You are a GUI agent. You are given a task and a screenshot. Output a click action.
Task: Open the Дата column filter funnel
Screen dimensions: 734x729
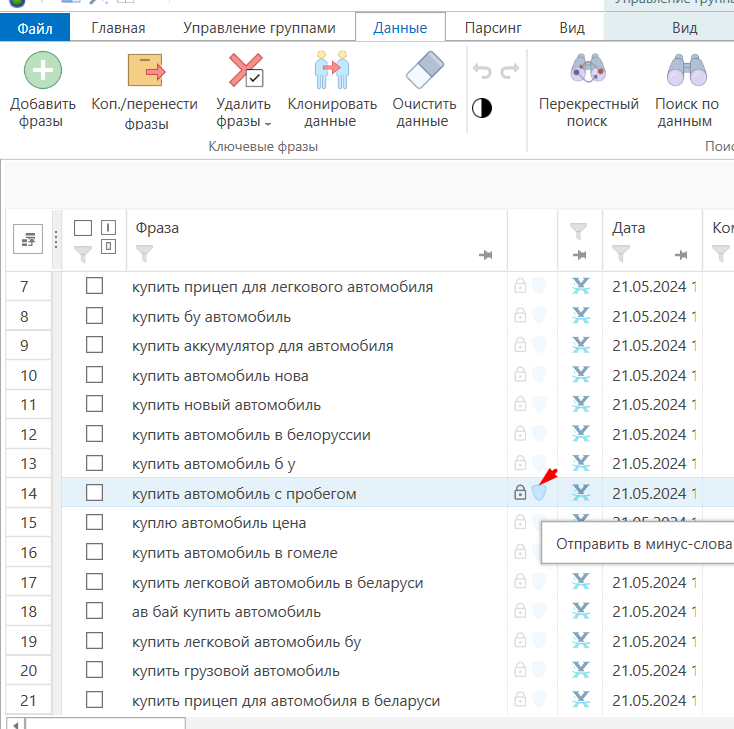pos(621,254)
